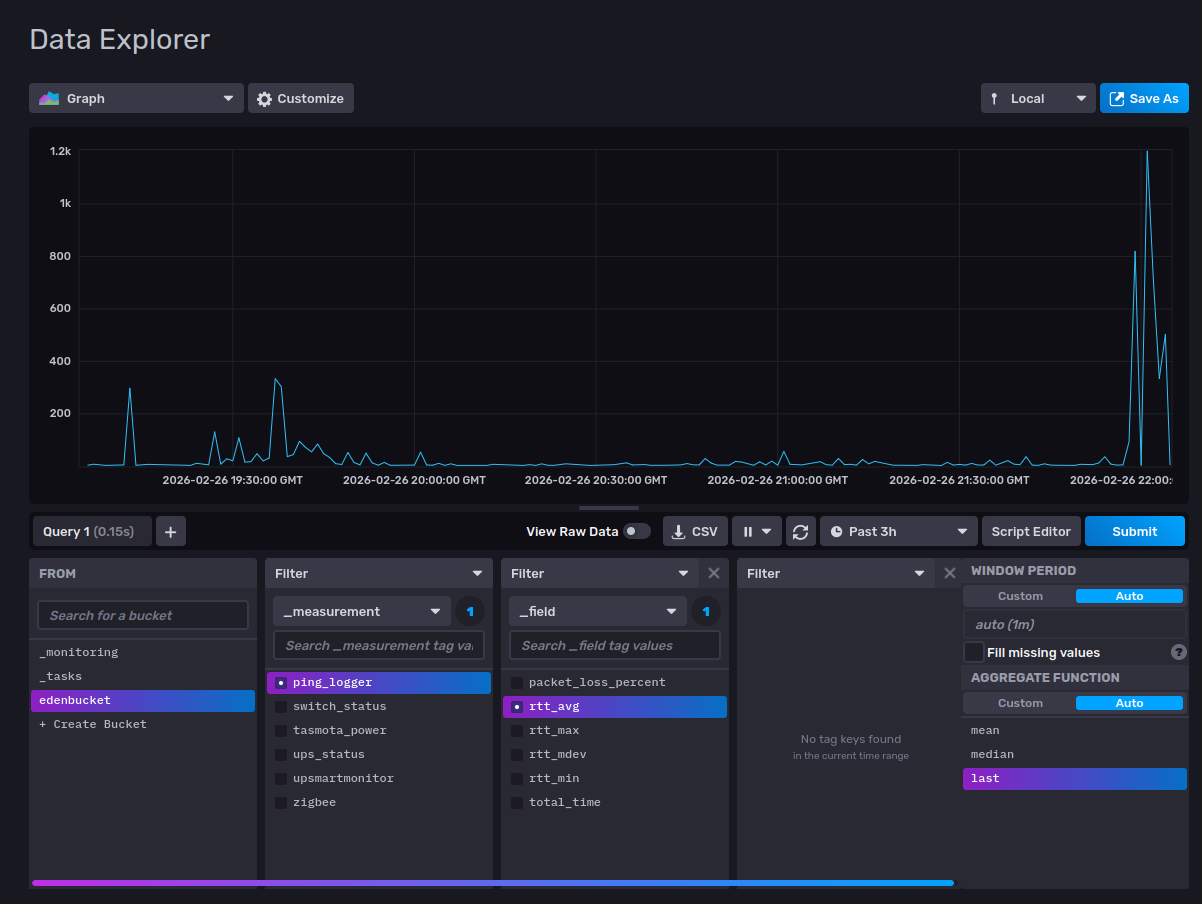1202x904 pixels.
Task: Remove the _field filter with X icon
Action: pos(713,573)
